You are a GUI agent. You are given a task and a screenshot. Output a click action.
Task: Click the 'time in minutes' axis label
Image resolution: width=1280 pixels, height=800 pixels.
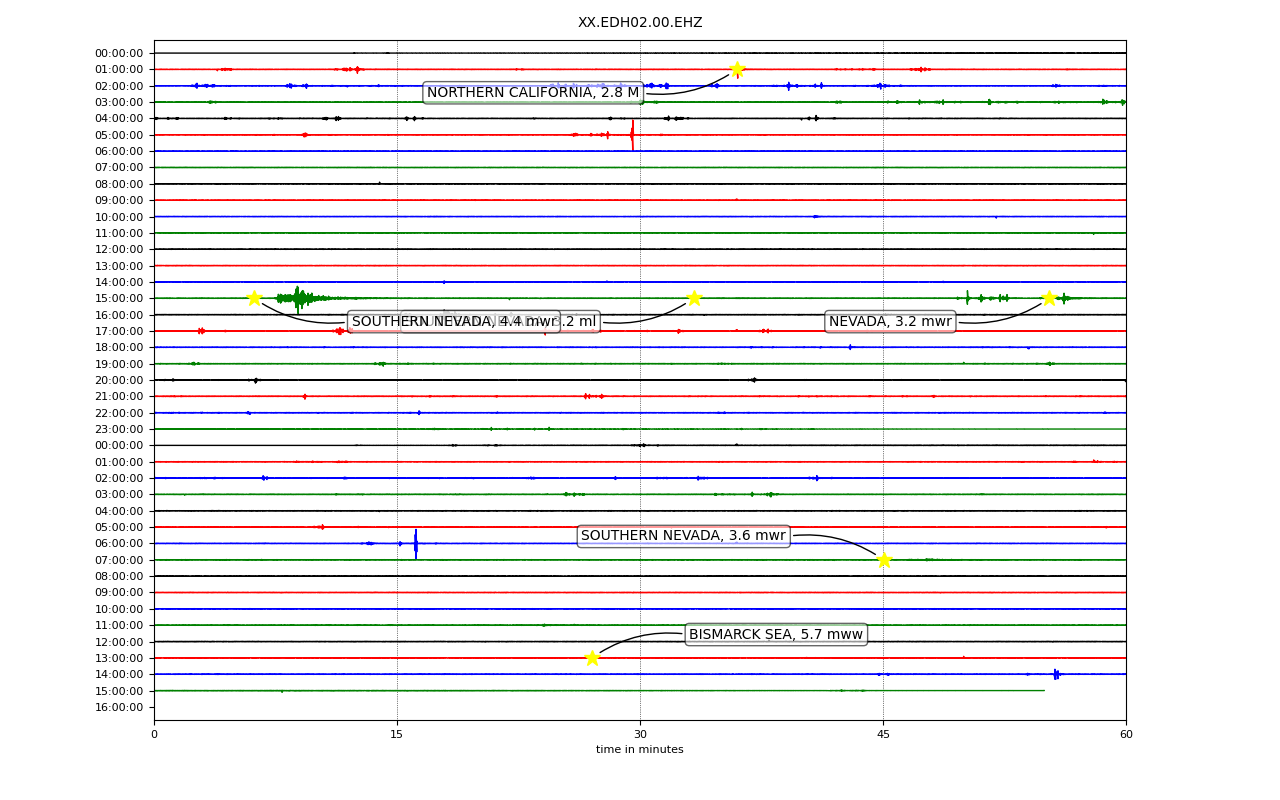pos(640,750)
